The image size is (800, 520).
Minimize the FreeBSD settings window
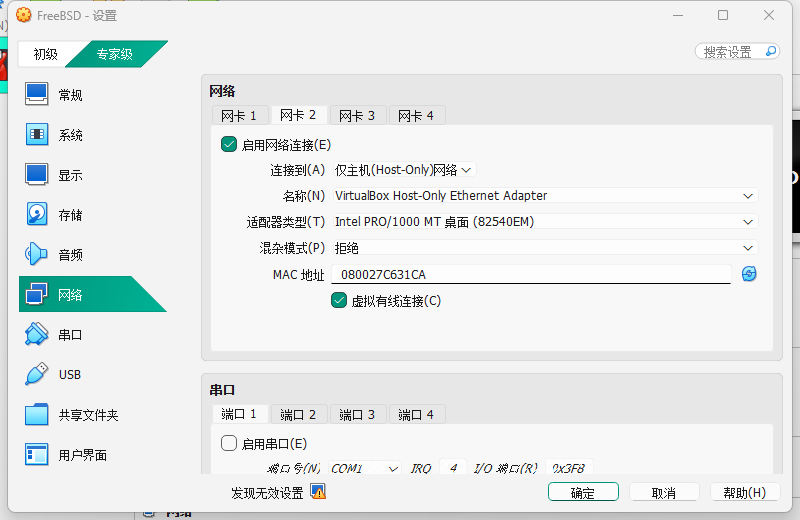tap(678, 15)
